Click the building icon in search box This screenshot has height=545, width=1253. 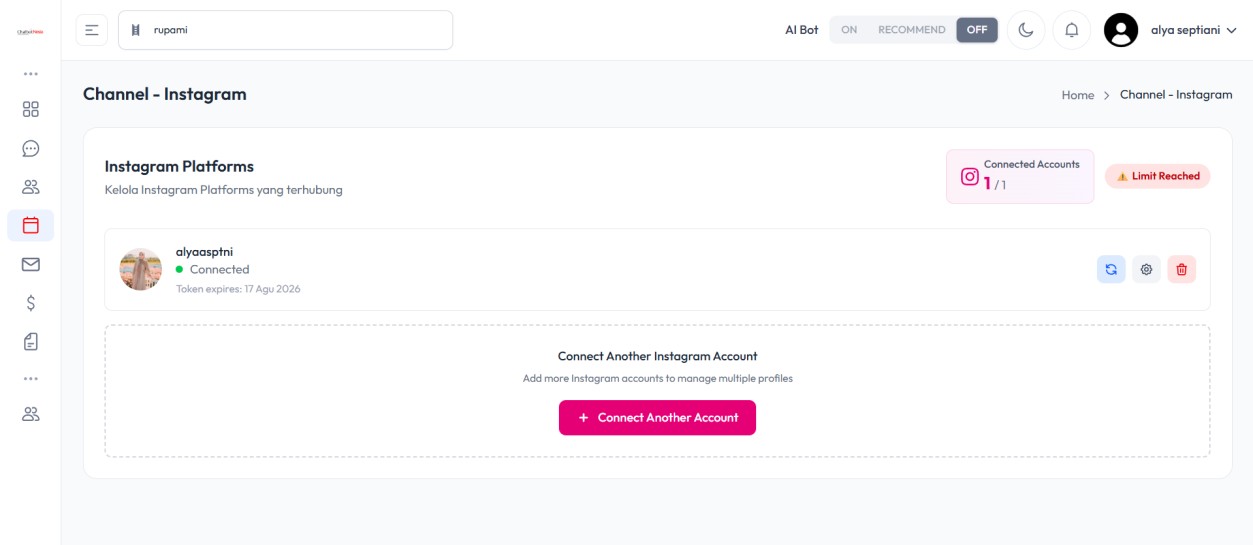coord(136,30)
